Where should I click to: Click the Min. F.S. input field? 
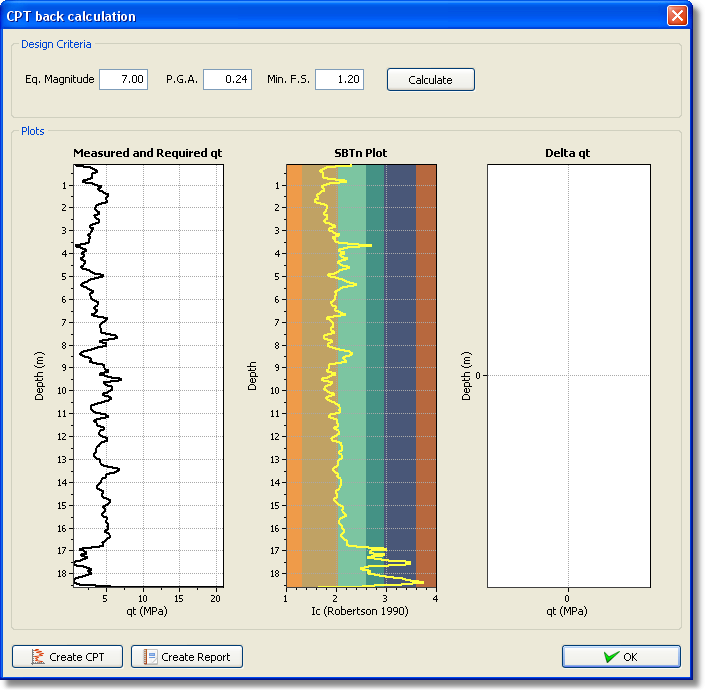tap(338, 79)
